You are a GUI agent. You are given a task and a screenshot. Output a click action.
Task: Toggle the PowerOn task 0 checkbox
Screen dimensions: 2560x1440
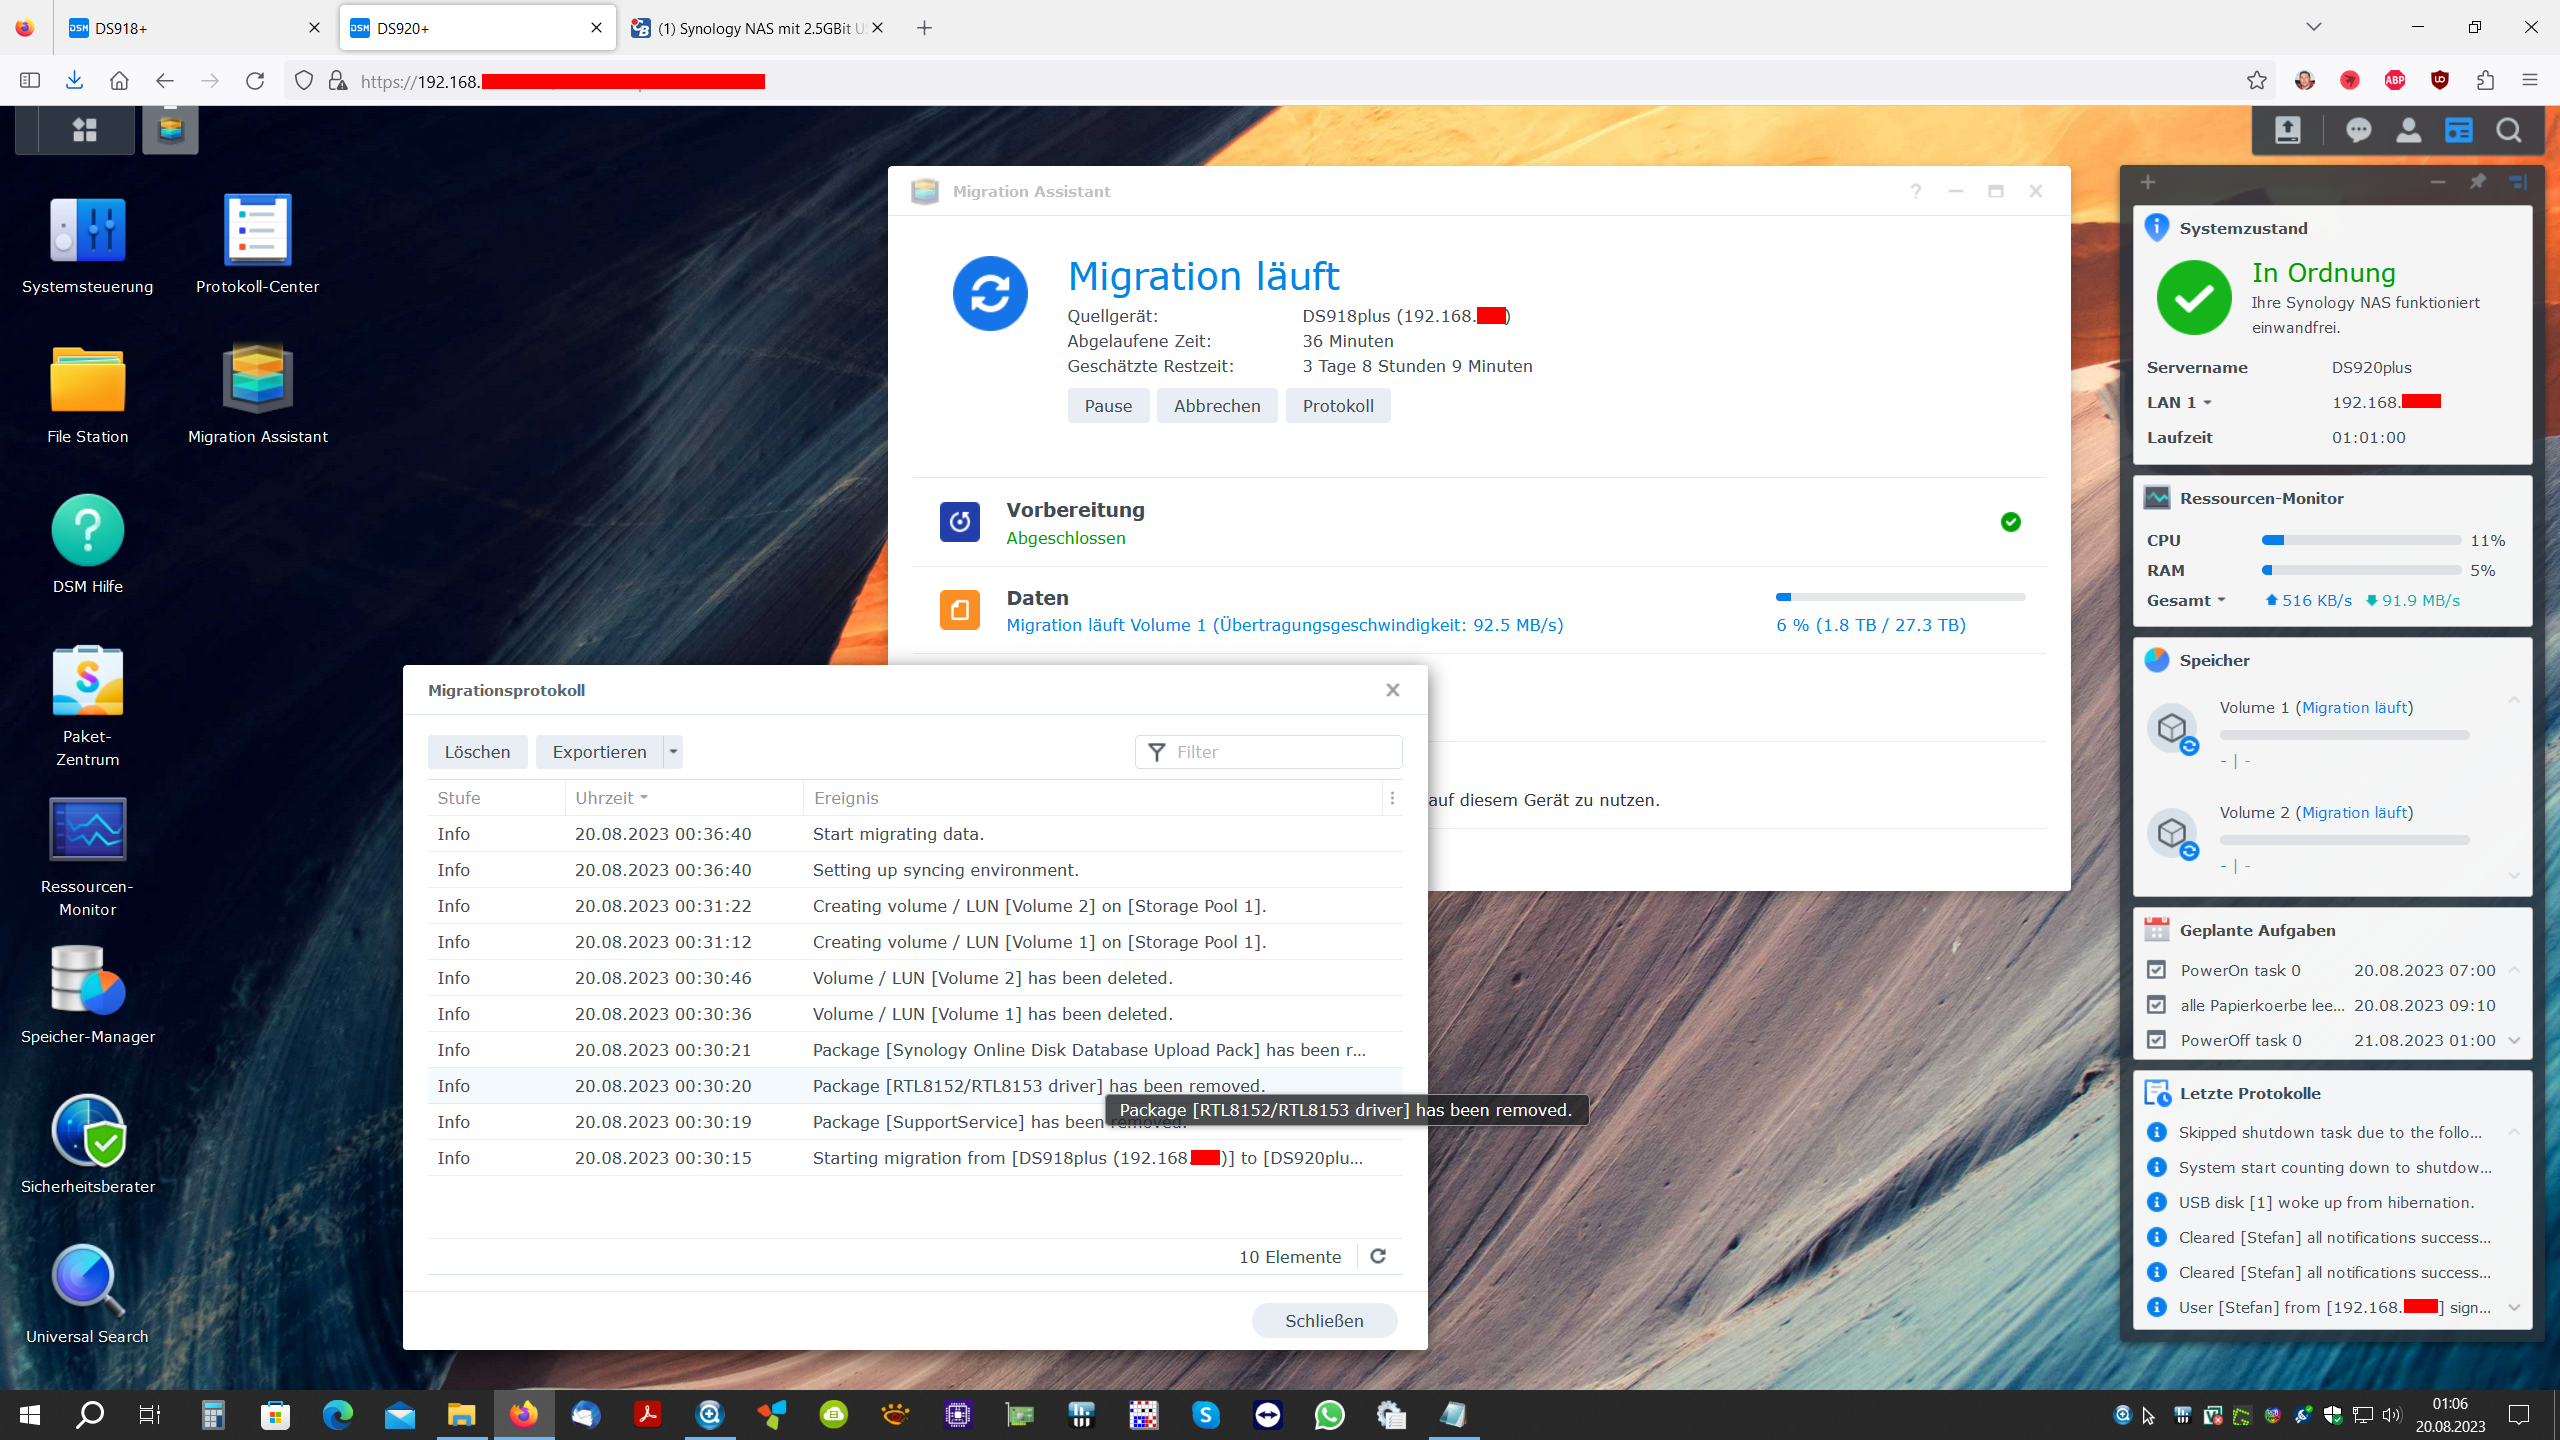point(2157,970)
